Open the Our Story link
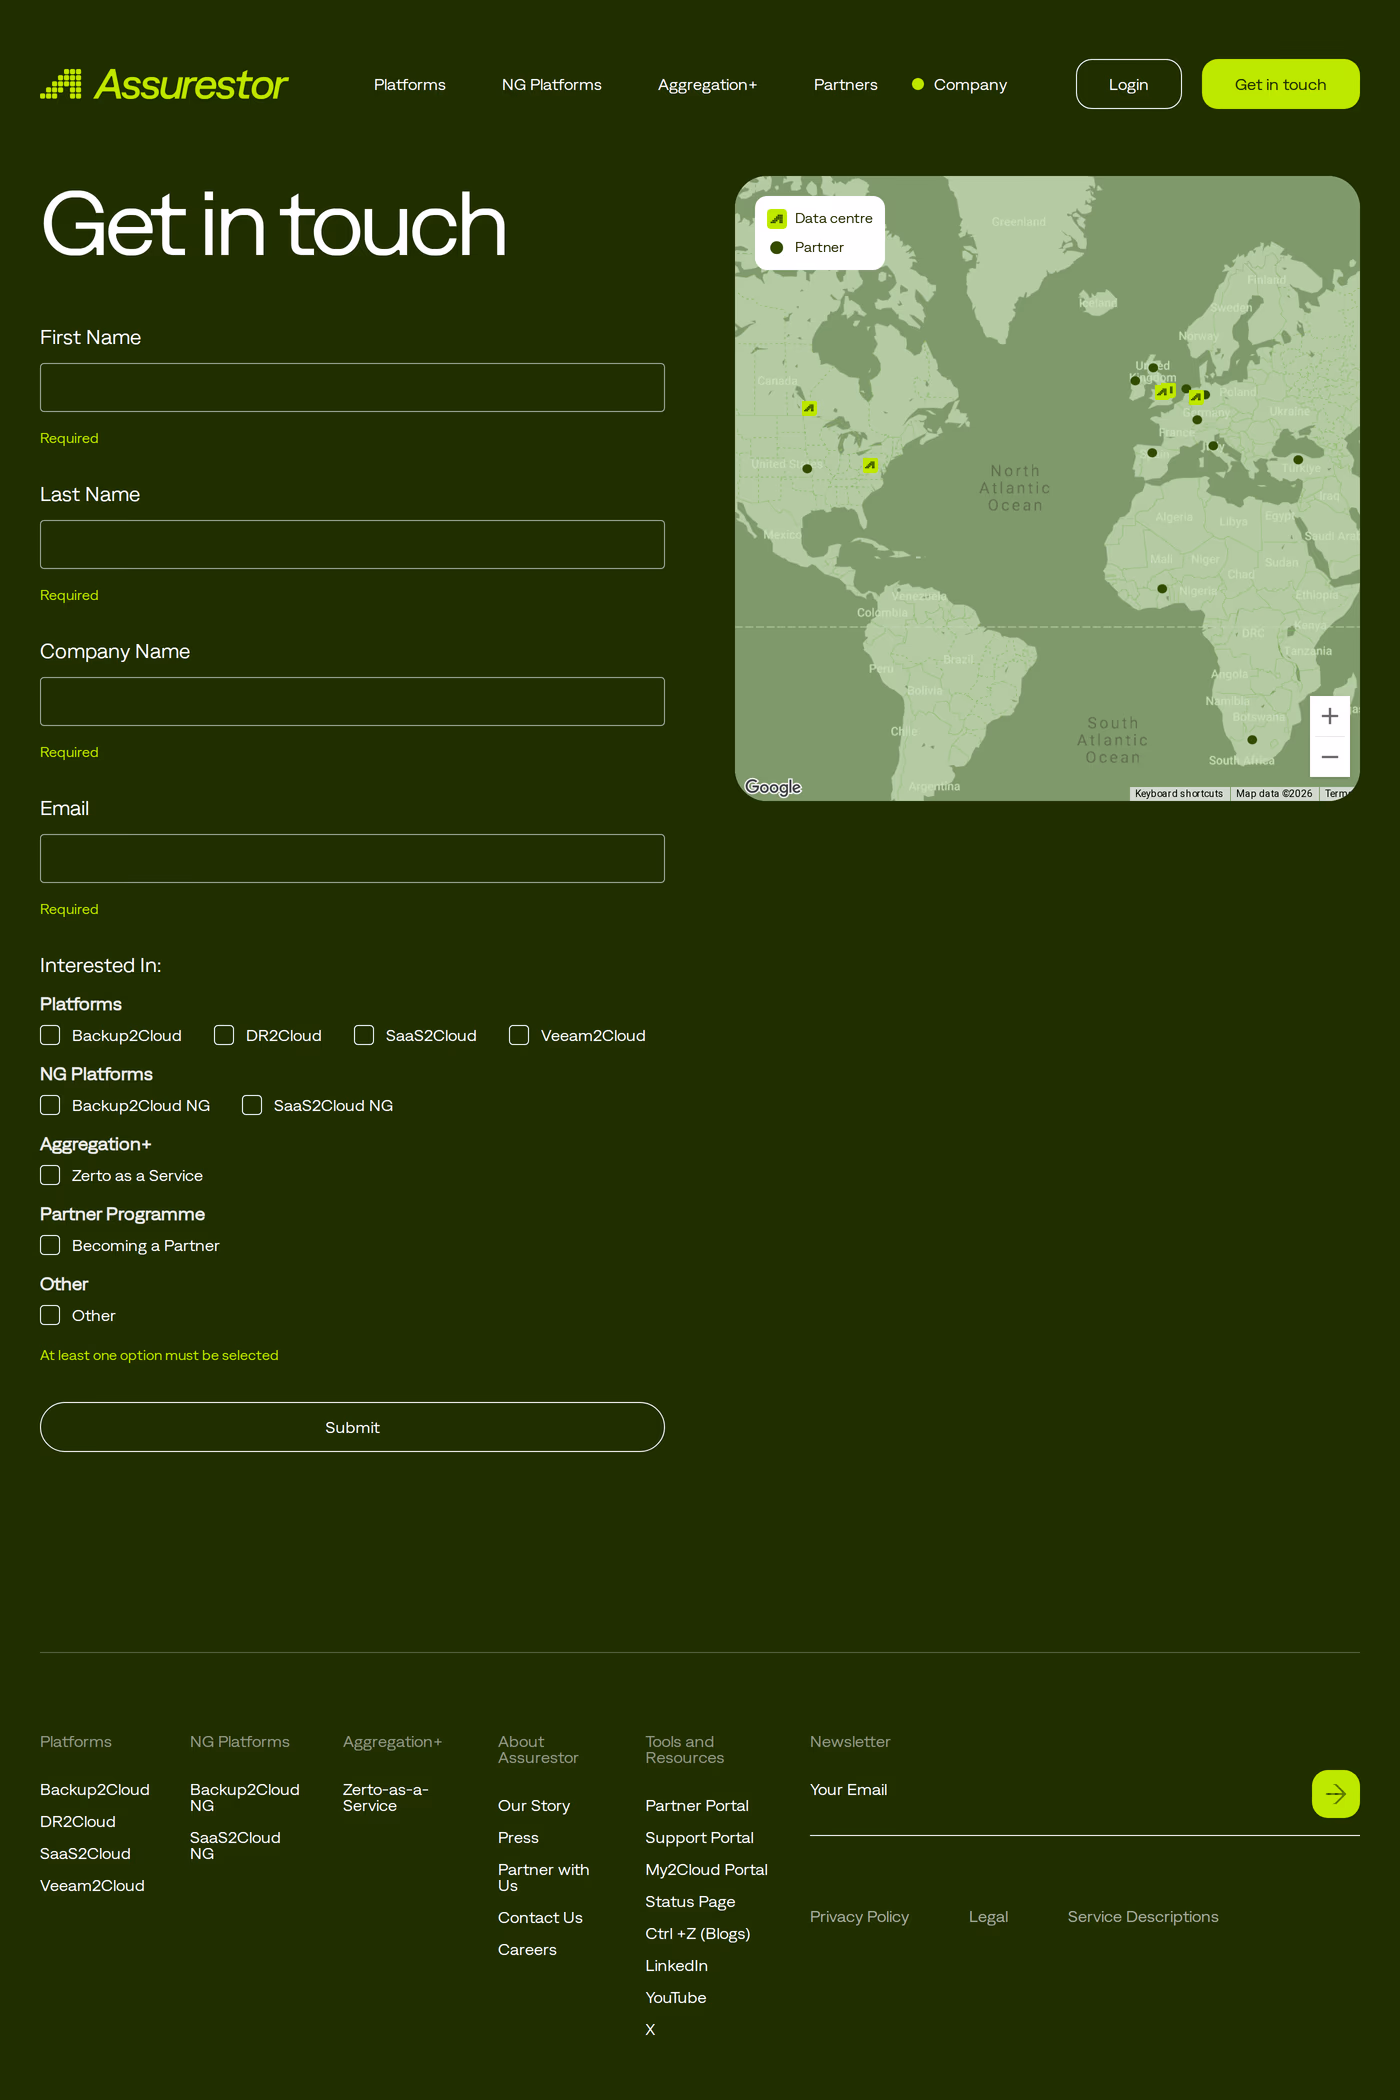Image resolution: width=1400 pixels, height=2100 pixels. click(x=534, y=1805)
